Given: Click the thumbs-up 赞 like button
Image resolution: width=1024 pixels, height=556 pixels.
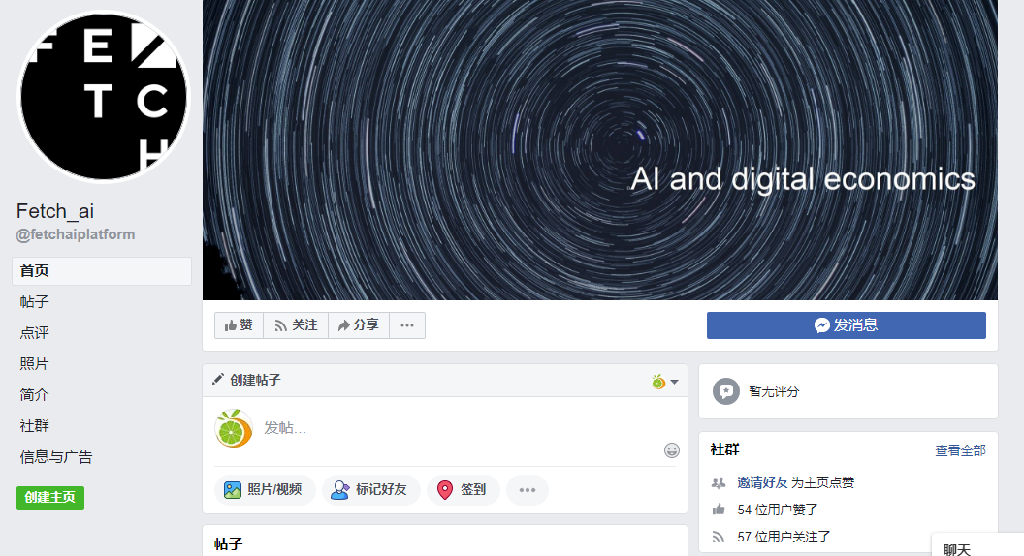Looking at the screenshot, I should (238, 325).
